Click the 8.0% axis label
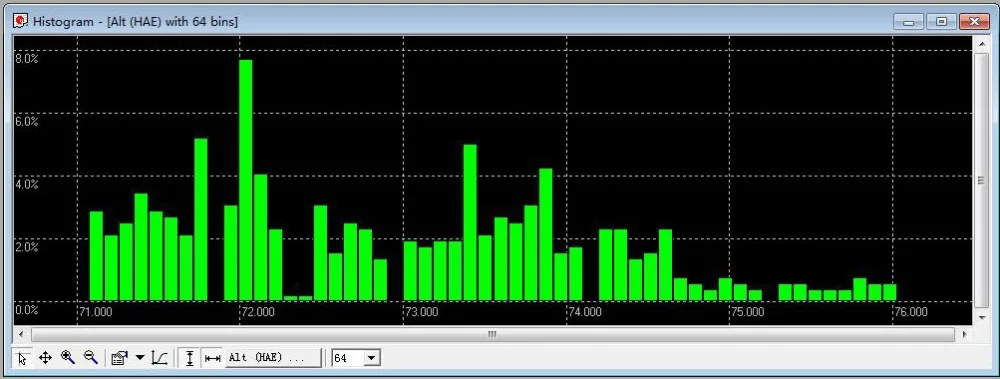This screenshot has height=379, width=1000. (27, 58)
